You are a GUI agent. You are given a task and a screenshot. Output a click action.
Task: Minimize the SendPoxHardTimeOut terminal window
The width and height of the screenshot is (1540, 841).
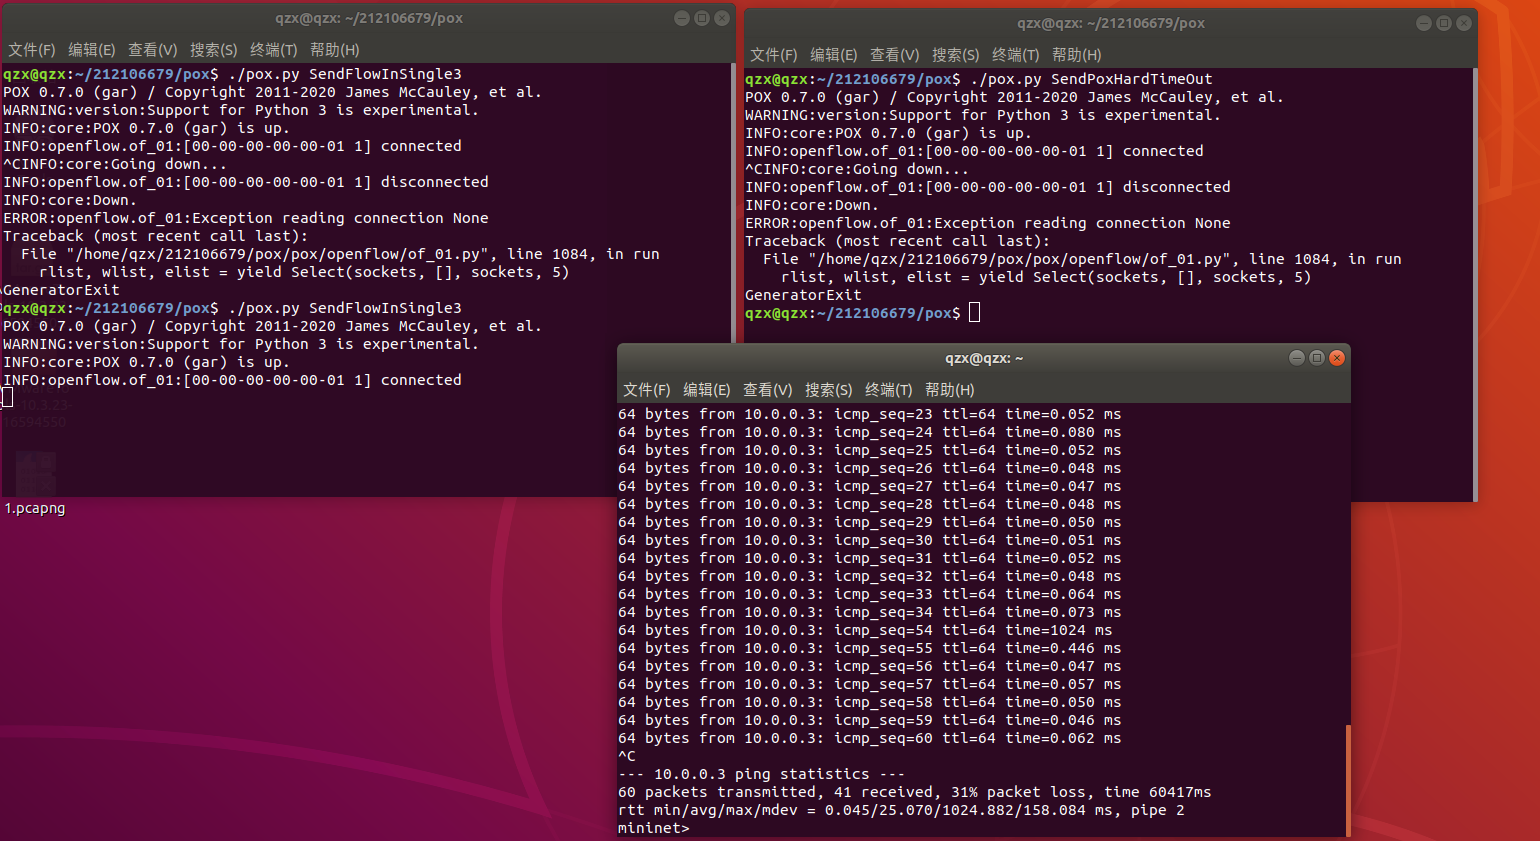coord(1424,23)
